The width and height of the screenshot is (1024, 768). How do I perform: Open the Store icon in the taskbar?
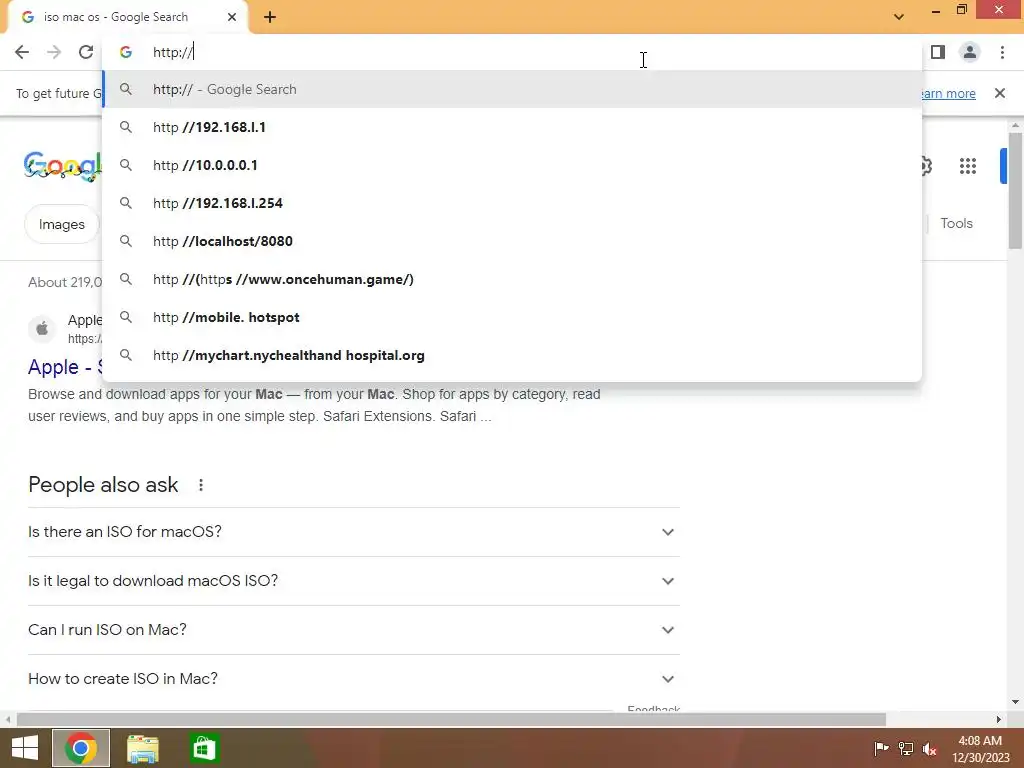(x=204, y=748)
